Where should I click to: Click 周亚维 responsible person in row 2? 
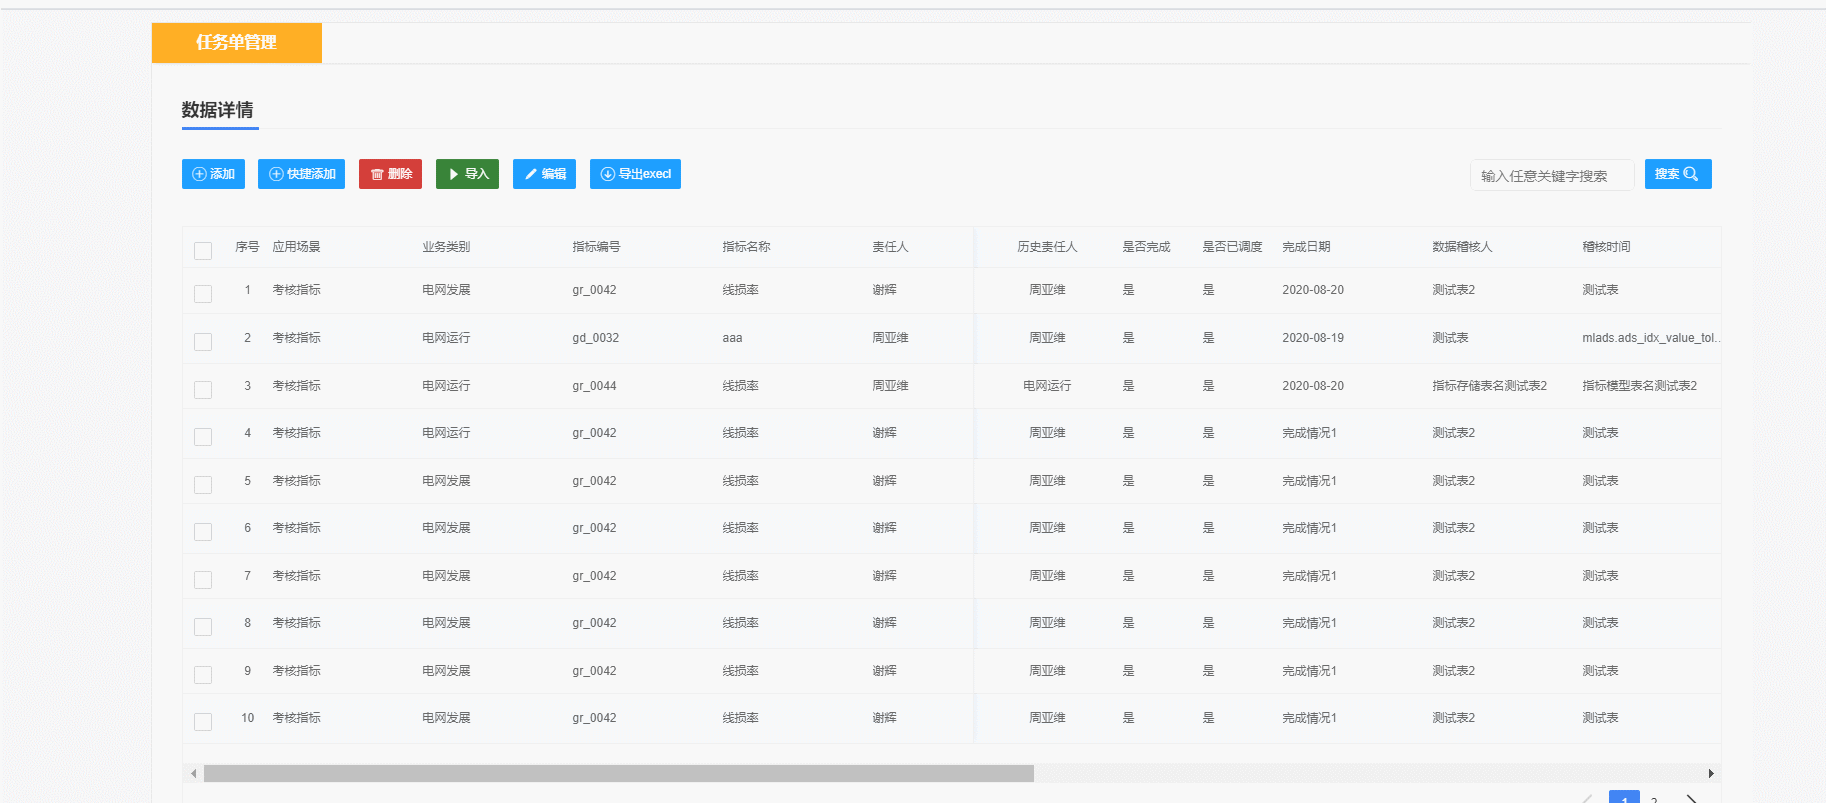coord(890,338)
